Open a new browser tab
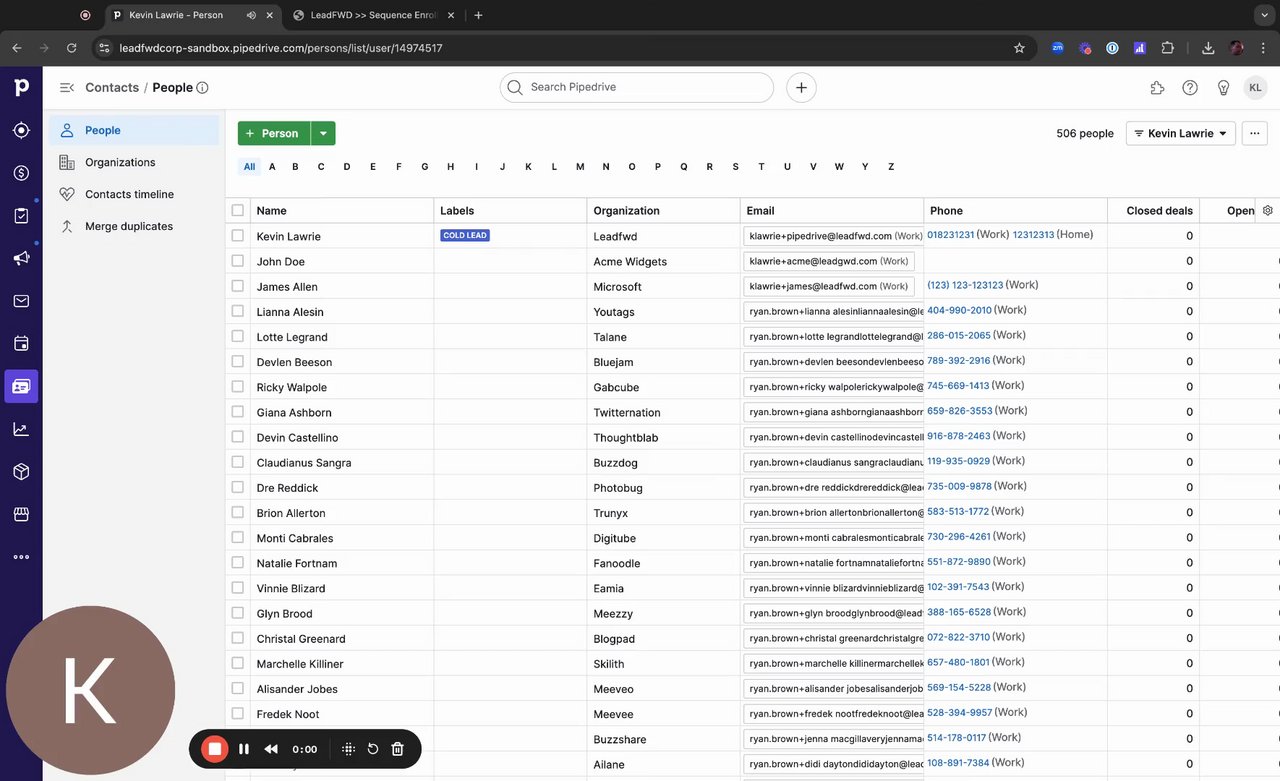 (478, 15)
